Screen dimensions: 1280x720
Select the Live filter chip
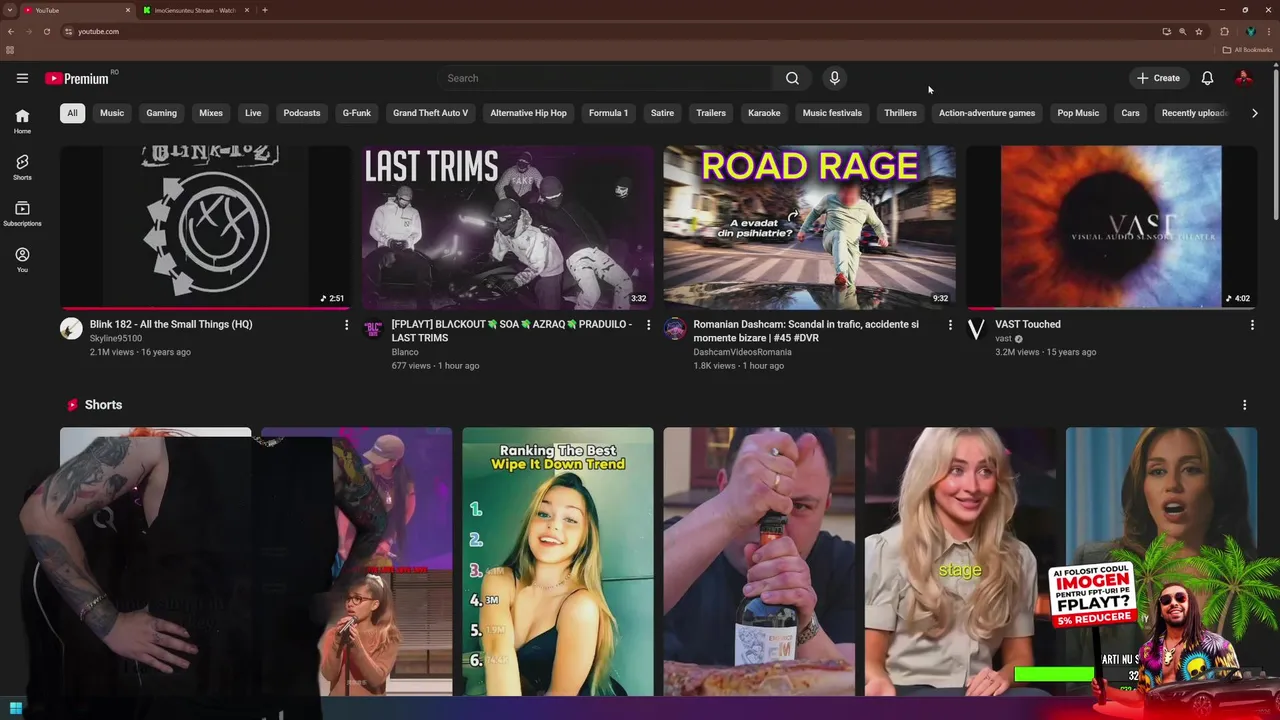pos(253,113)
